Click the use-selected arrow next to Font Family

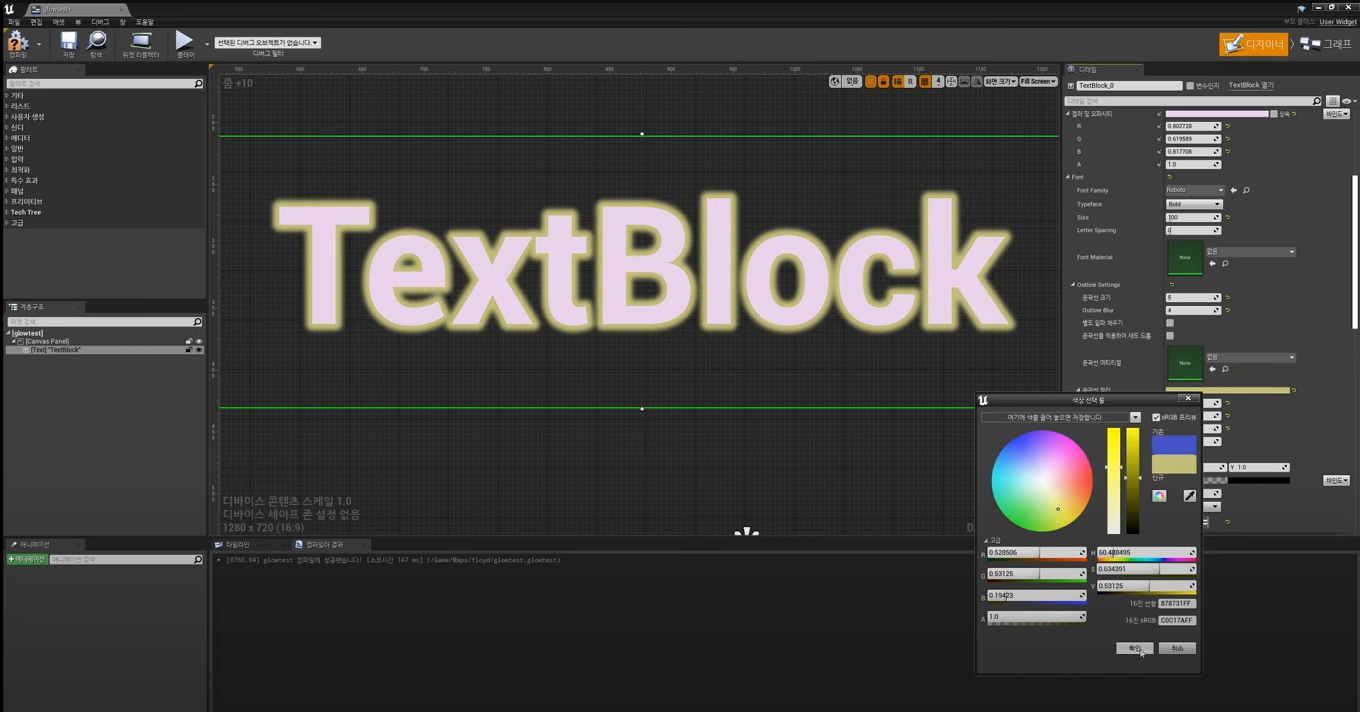1233,190
